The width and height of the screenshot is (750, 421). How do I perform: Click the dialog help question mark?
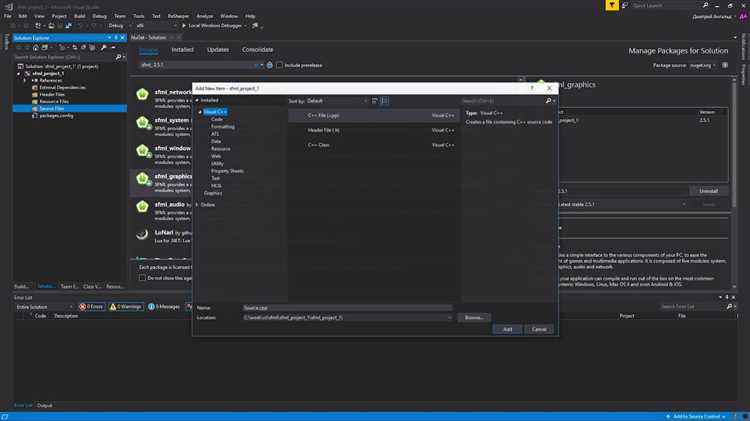pyautogui.click(x=532, y=89)
